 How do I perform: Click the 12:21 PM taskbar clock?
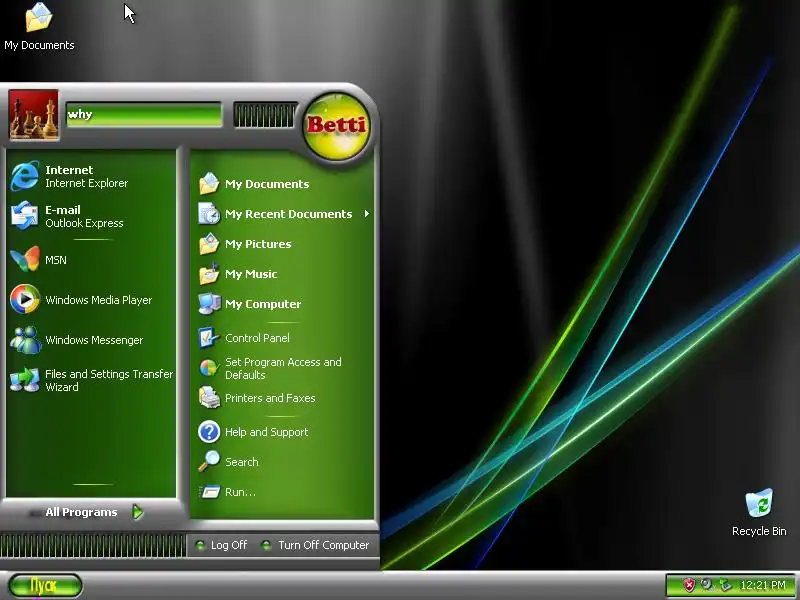click(x=762, y=585)
